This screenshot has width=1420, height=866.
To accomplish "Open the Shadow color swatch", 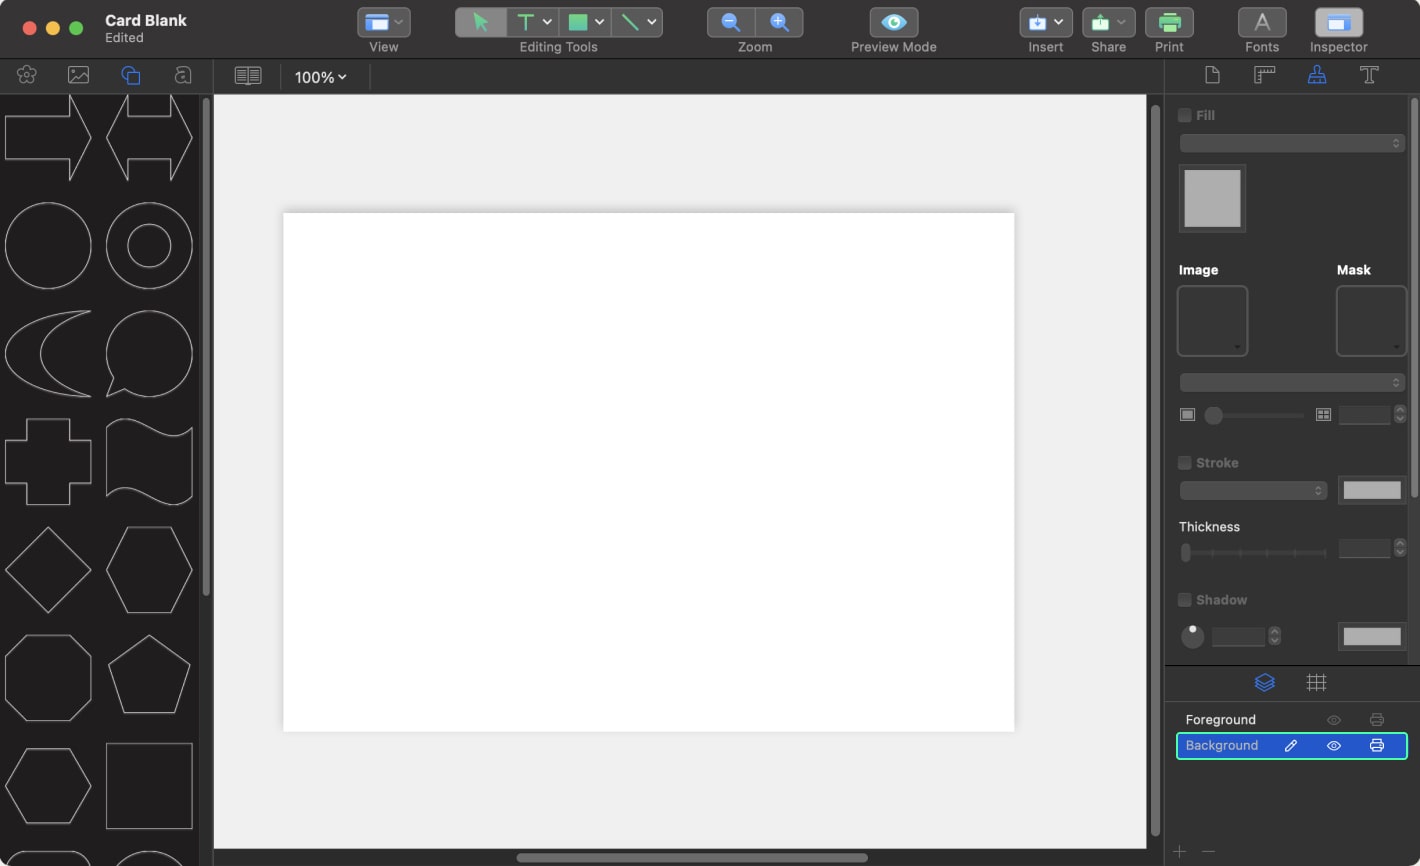I will [x=1371, y=636].
